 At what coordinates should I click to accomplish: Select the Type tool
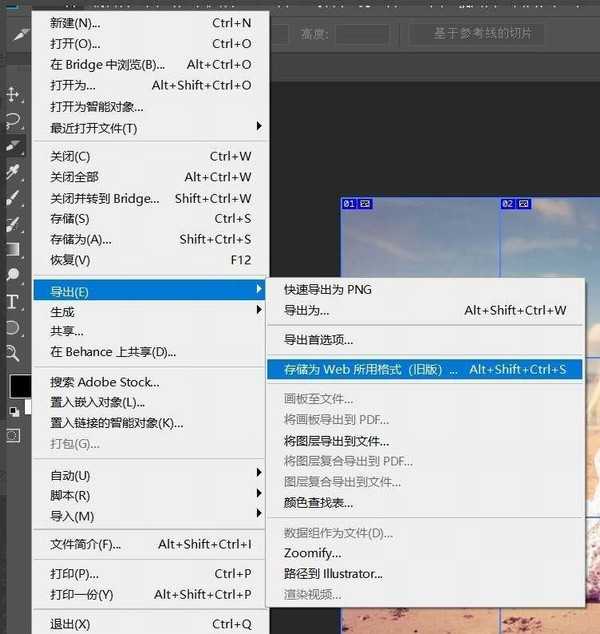(13, 301)
